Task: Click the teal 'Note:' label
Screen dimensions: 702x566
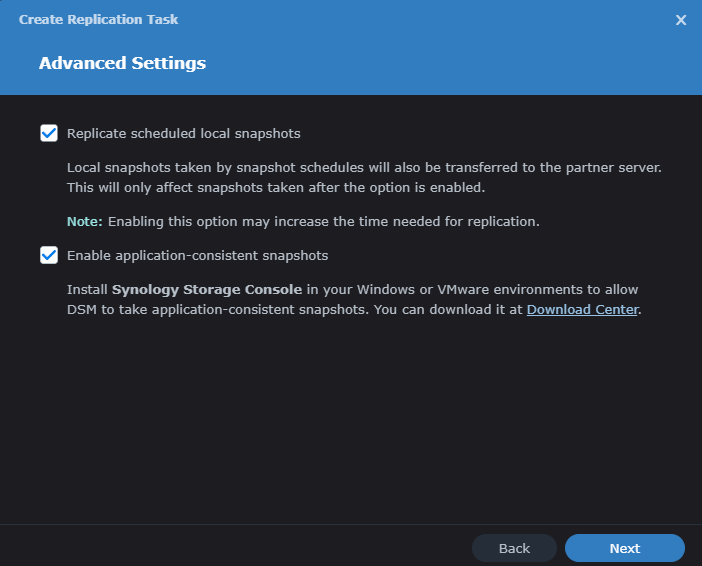Action: click(x=85, y=221)
